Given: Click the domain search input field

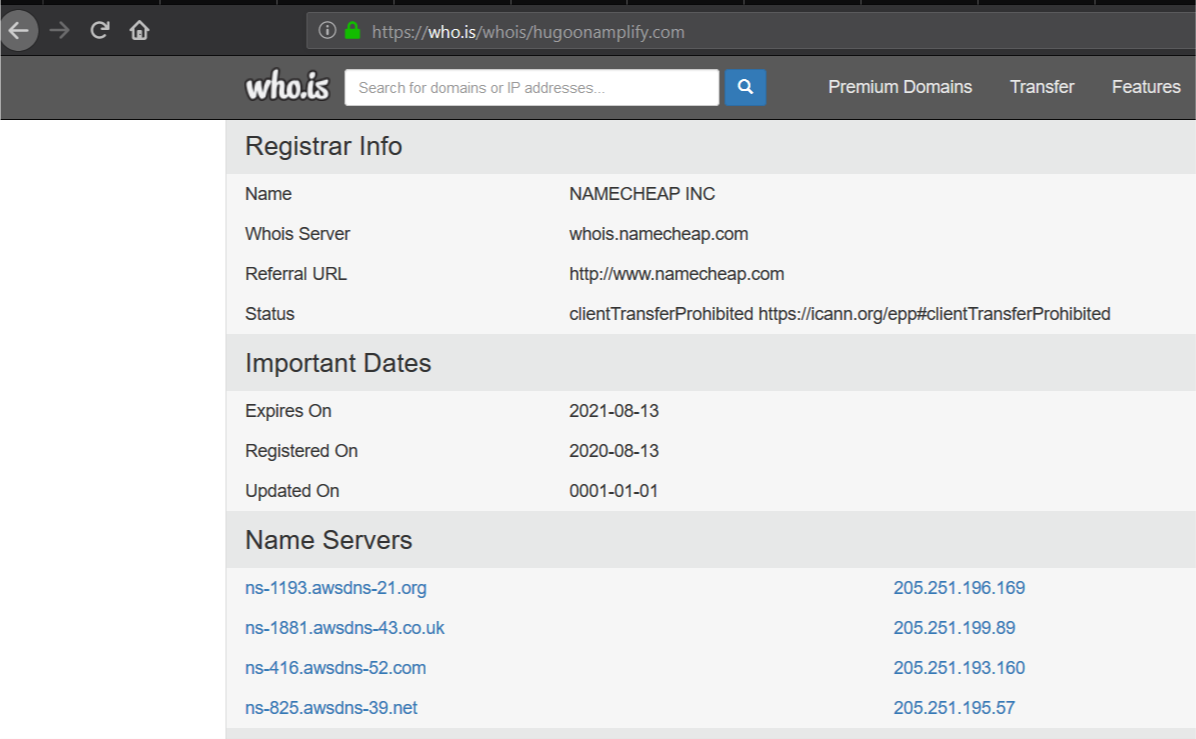Looking at the screenshot, I should 531,87.
